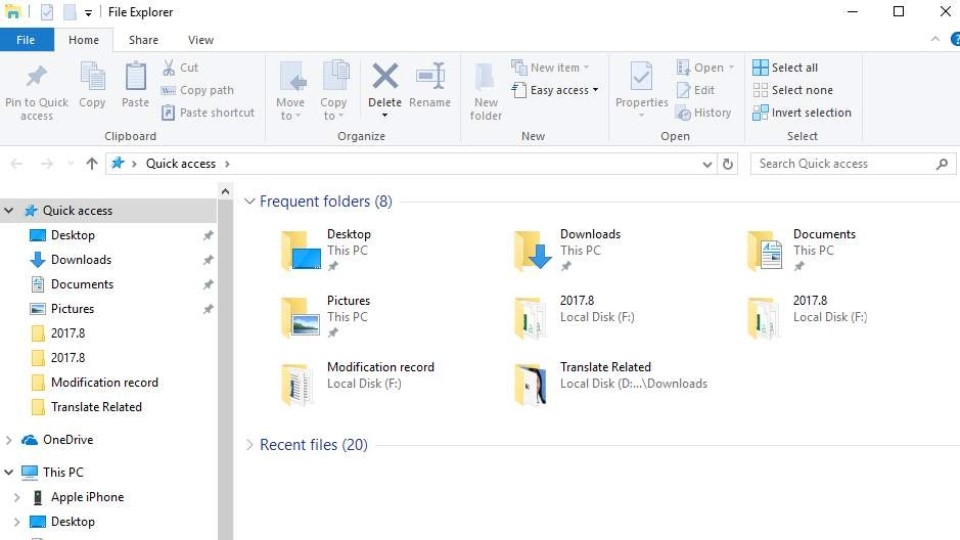Expand the OneDrive tree node
Screen dimensions: 960x540
click(x=9, y=440)
